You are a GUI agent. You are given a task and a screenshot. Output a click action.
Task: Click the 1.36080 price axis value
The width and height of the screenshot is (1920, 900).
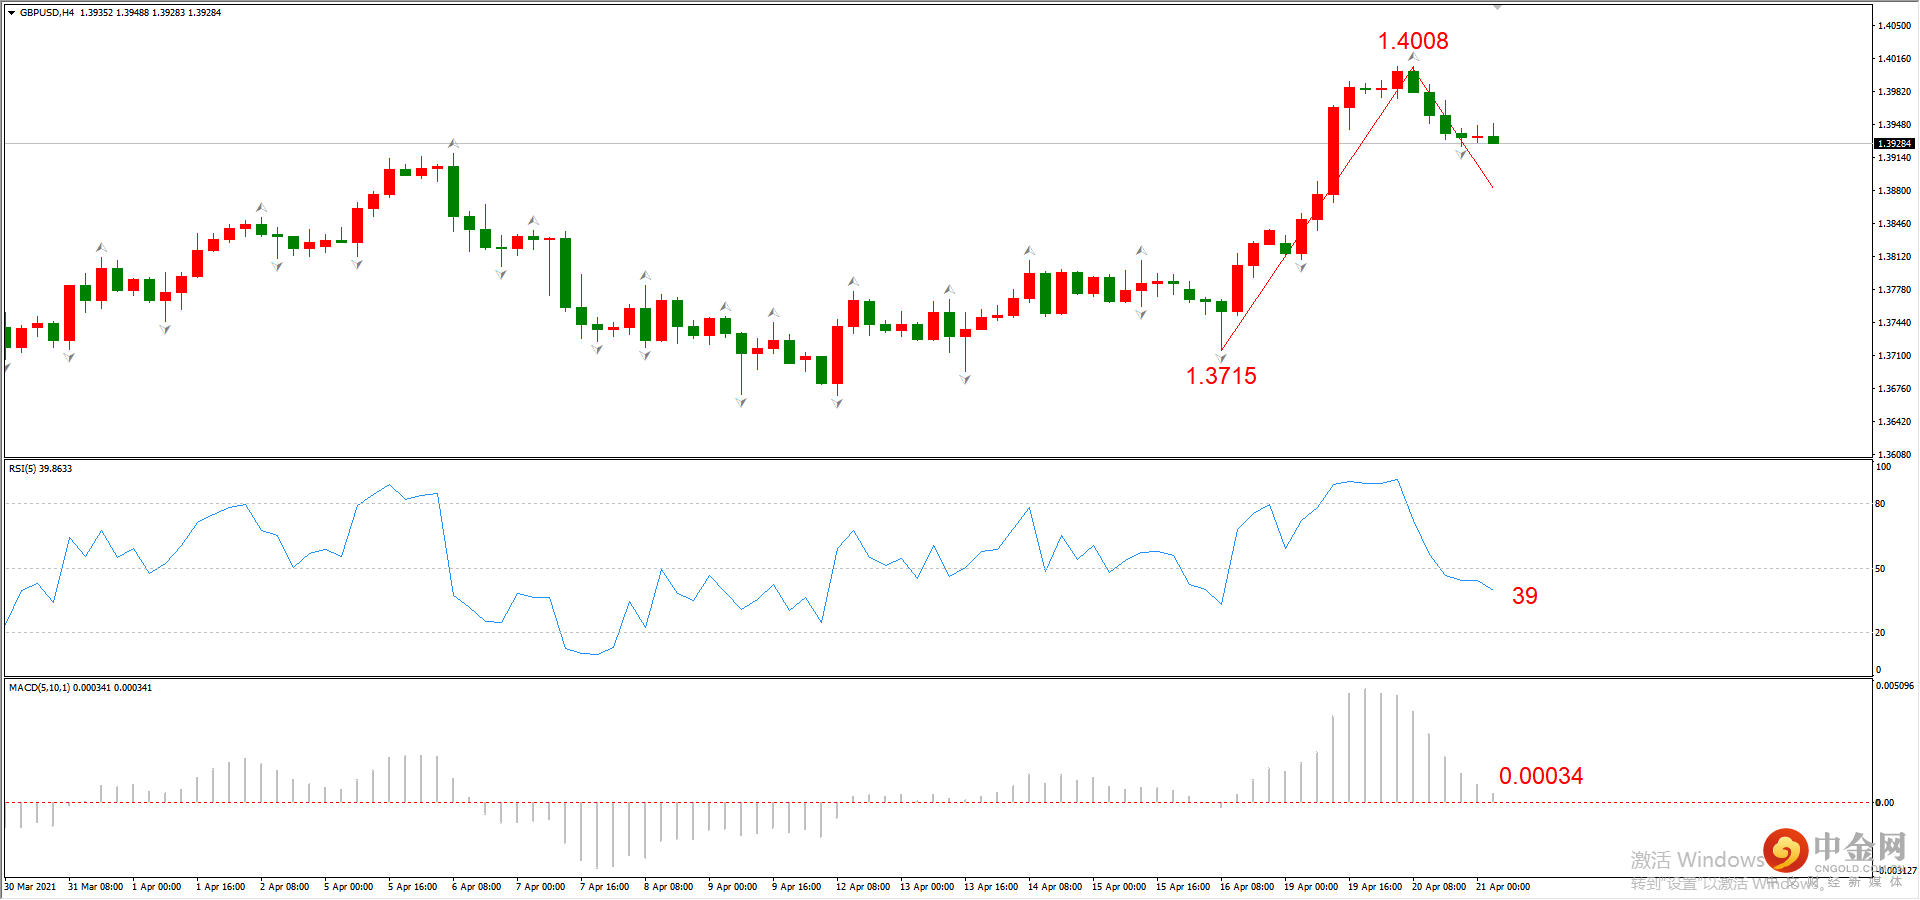pyautogui.click(x=1894, y=455)
